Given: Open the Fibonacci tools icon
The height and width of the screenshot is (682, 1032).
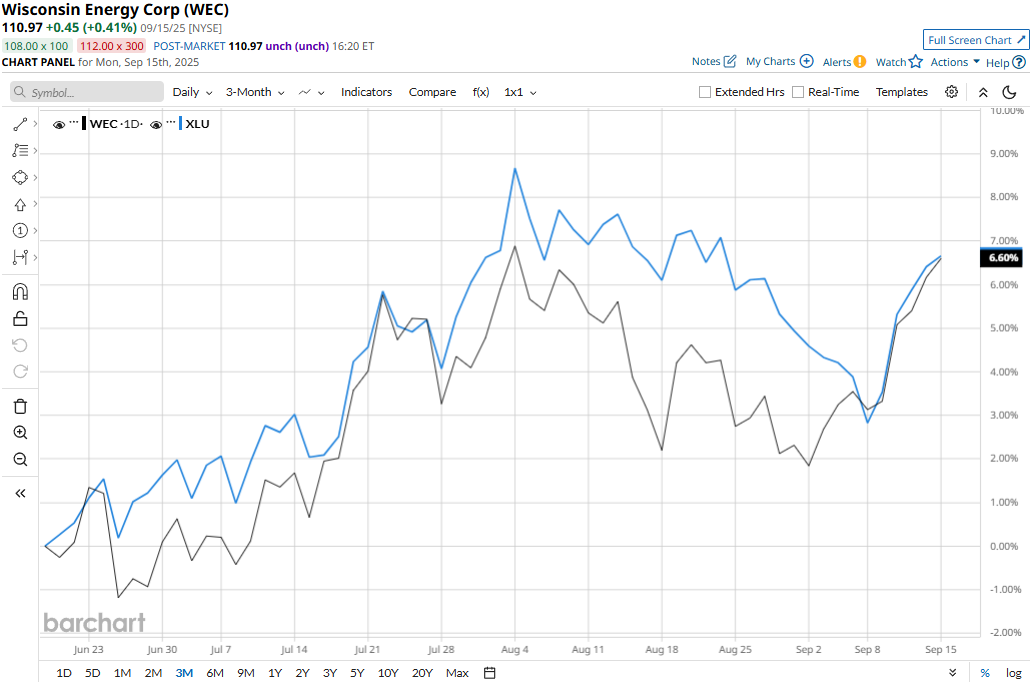Looking at the screenshot, I should click(20, 151).
